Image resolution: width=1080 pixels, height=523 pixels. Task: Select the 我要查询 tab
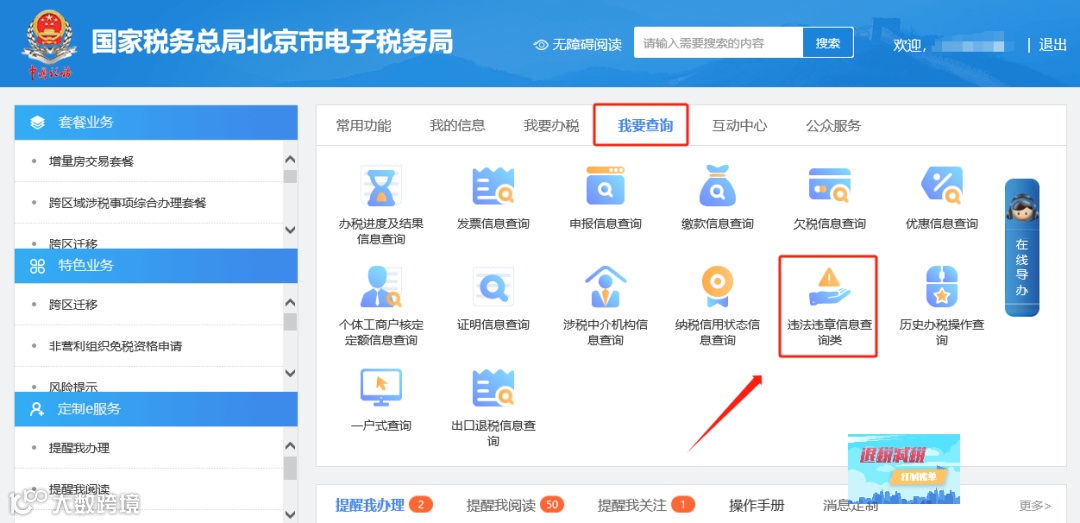click(x=645, y=125)
